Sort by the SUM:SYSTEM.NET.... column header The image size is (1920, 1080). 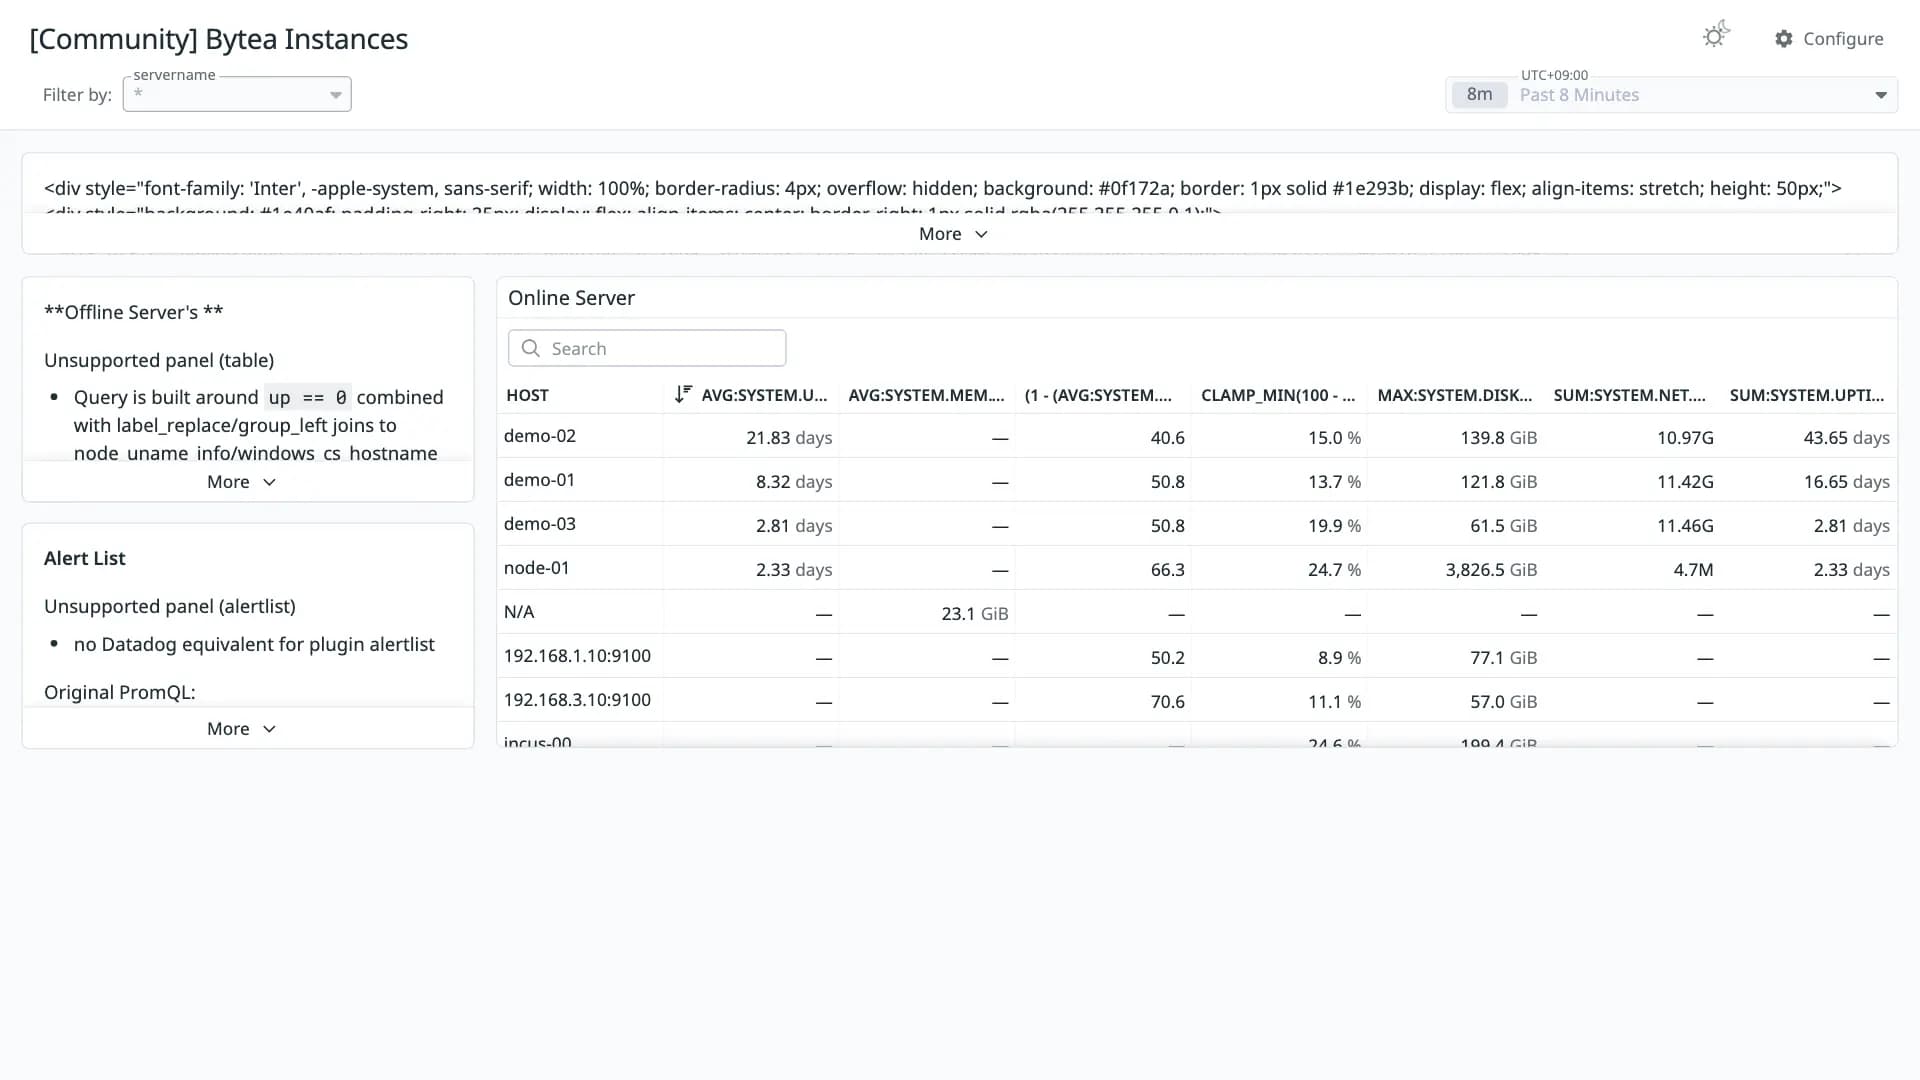[x=1630, y=395]
